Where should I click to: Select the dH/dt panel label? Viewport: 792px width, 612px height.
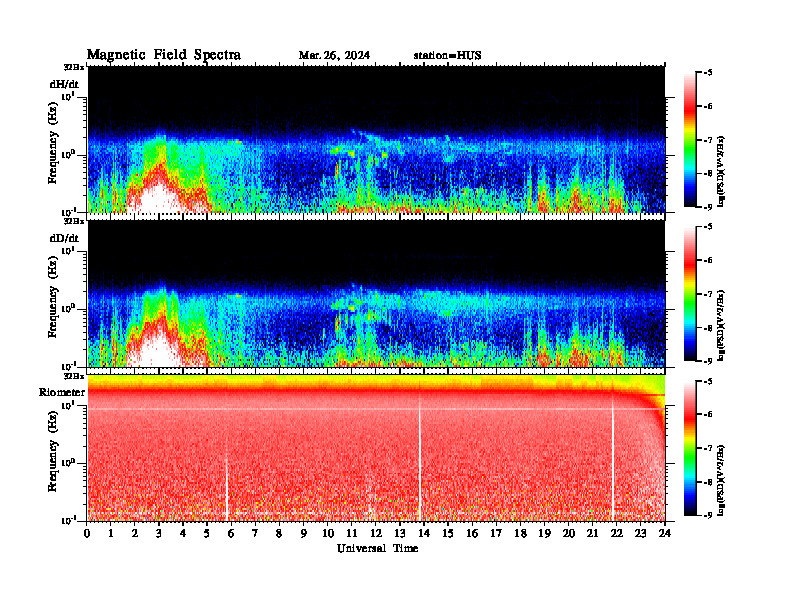64,84
